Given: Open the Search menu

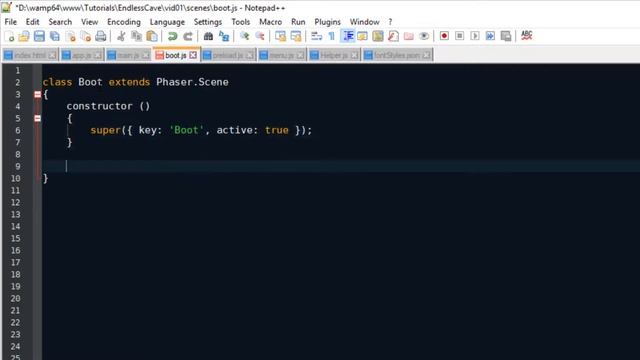Looking at the screenshot, I should [60, 22].
